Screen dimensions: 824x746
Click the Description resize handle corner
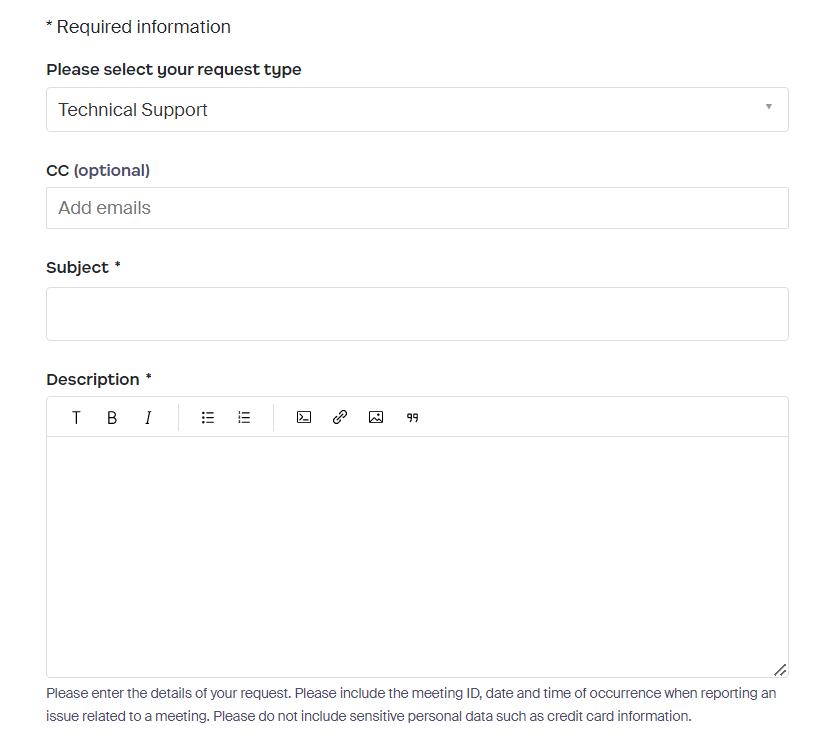point(779,669)
